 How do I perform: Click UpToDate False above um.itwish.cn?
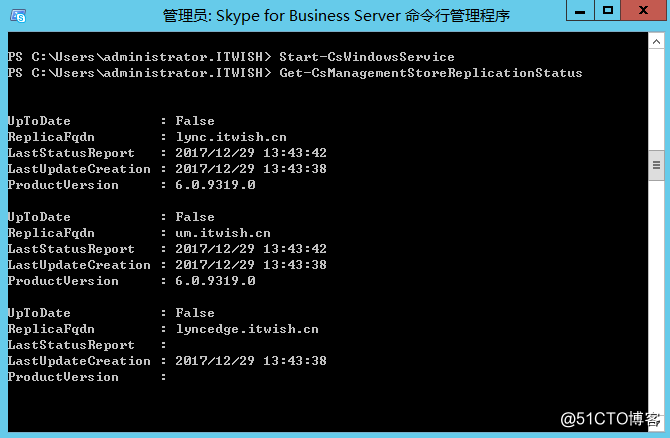(x=195, y=217)
